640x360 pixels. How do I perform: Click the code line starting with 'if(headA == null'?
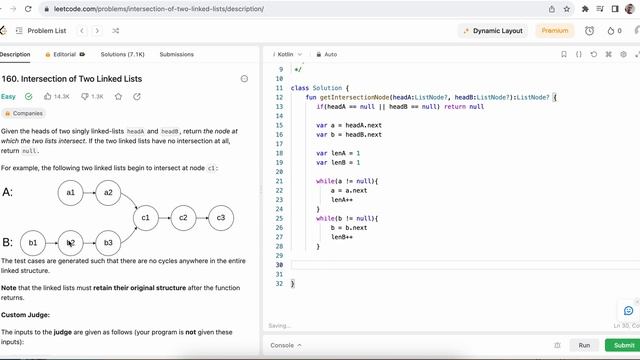click(x=400, y=107)
